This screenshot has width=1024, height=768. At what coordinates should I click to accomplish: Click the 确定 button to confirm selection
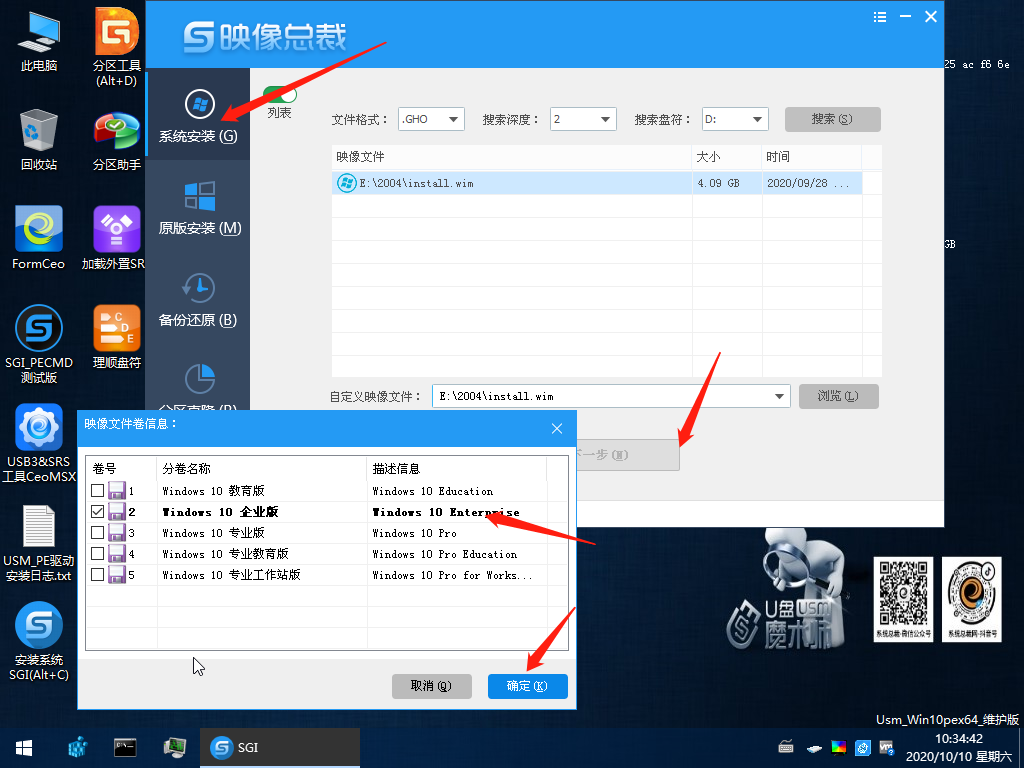tap(527, 686)
